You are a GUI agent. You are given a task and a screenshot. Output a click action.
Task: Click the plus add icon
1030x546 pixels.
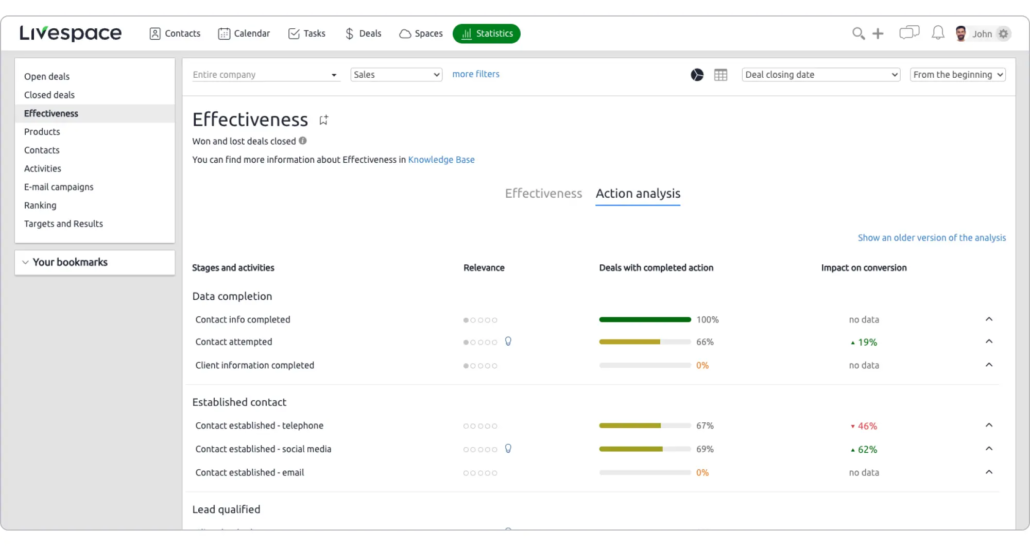click(x=878, y=34)
